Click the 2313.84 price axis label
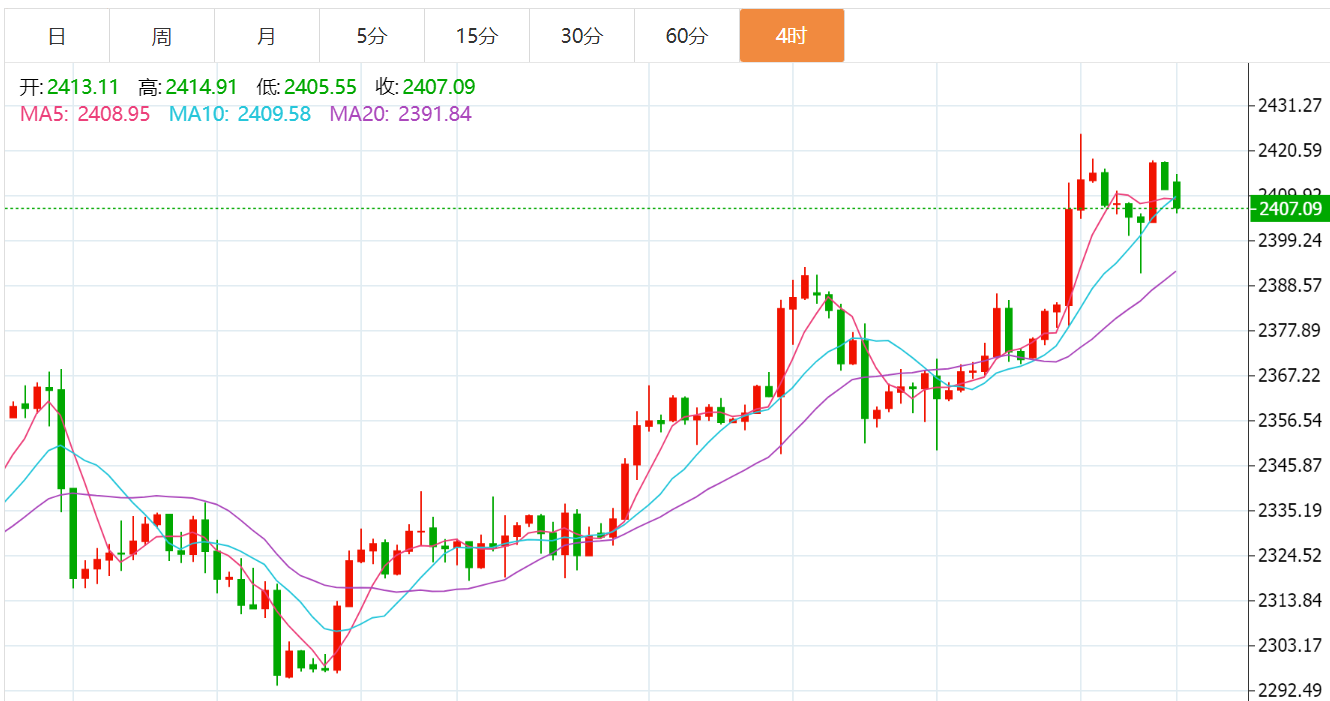The height and width of the screenshot is (701, 1330). click(1290, 601)
